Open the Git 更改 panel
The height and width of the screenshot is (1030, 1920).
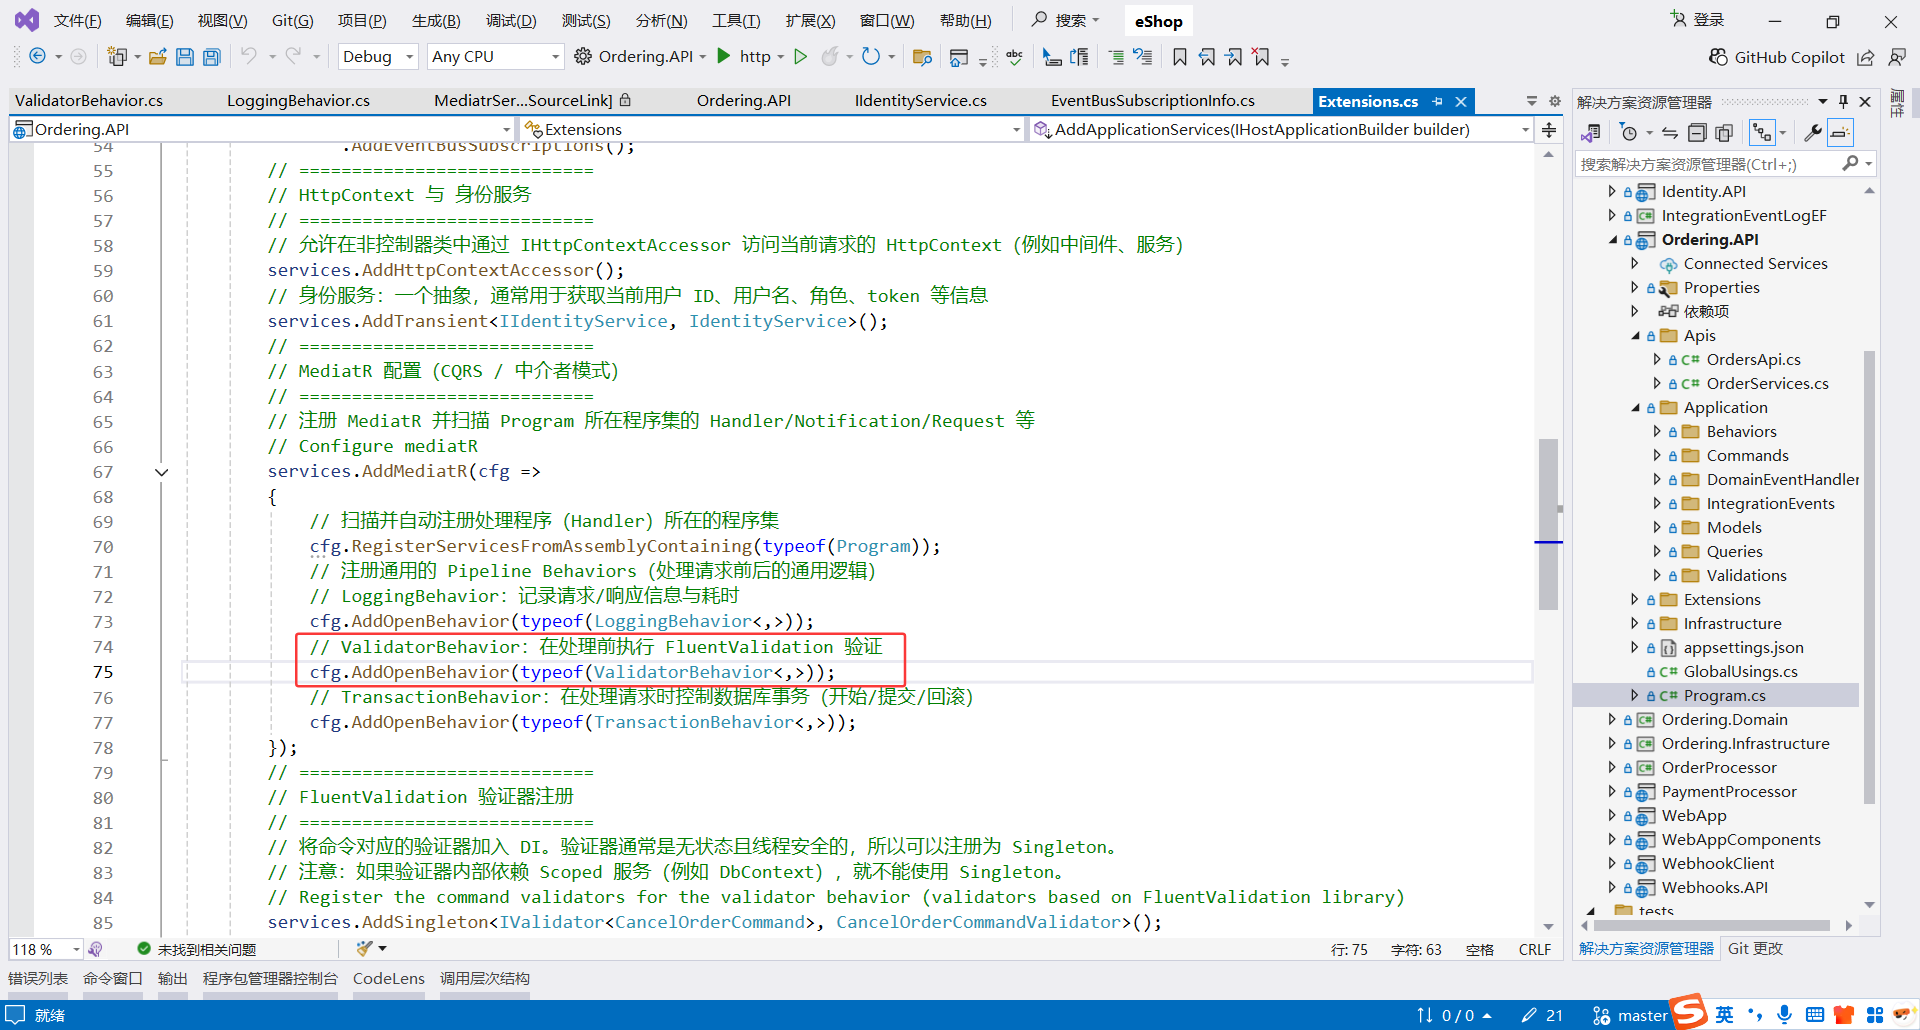pos(1755,948)
